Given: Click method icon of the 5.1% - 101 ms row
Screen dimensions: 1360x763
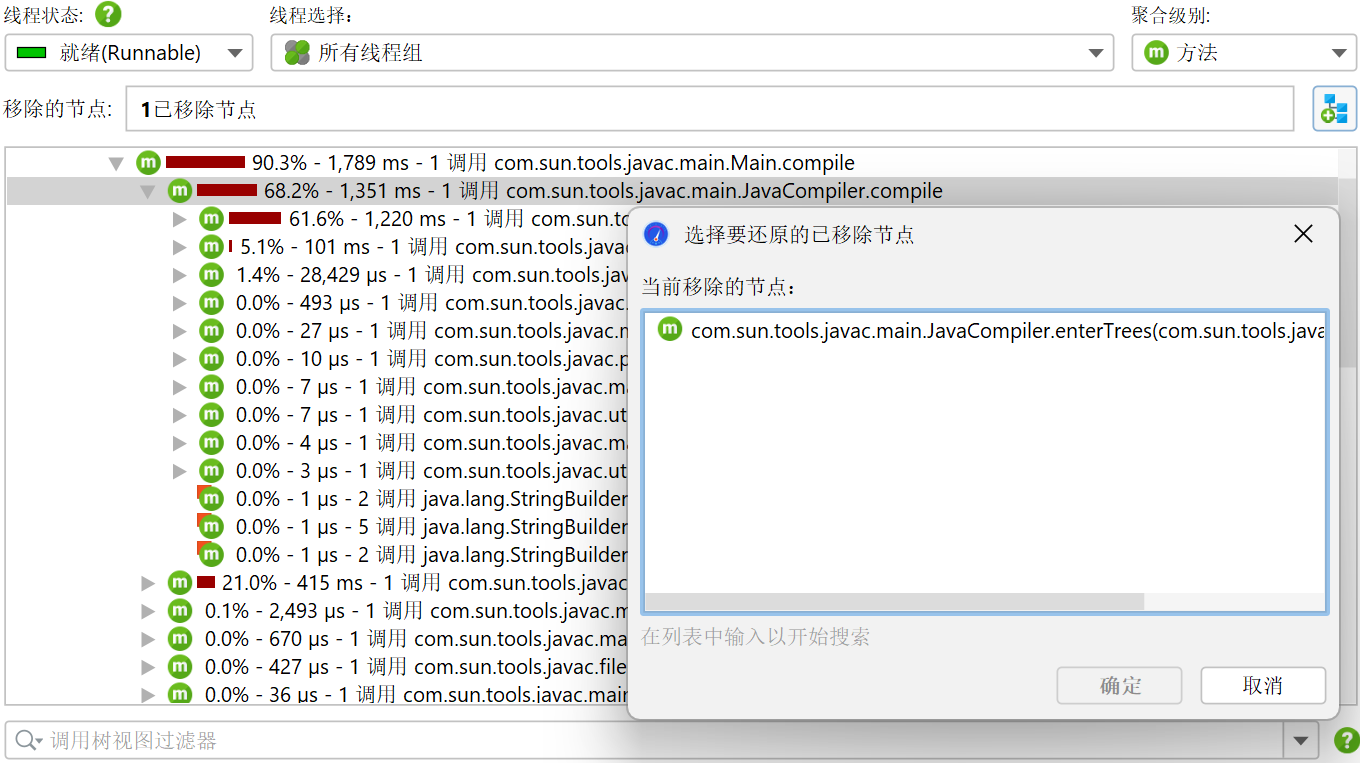Looking at the screenshot, I should coord(211,247).
